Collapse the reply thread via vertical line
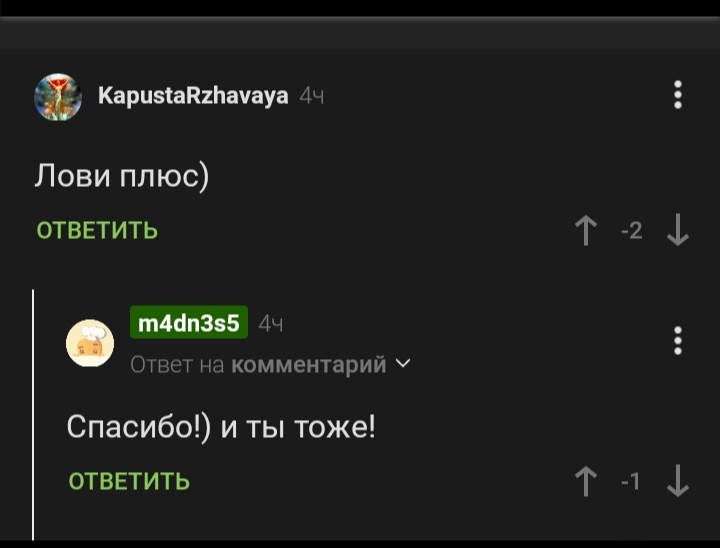The height and width of the screenshot is (548, 720). coord(34,415)
